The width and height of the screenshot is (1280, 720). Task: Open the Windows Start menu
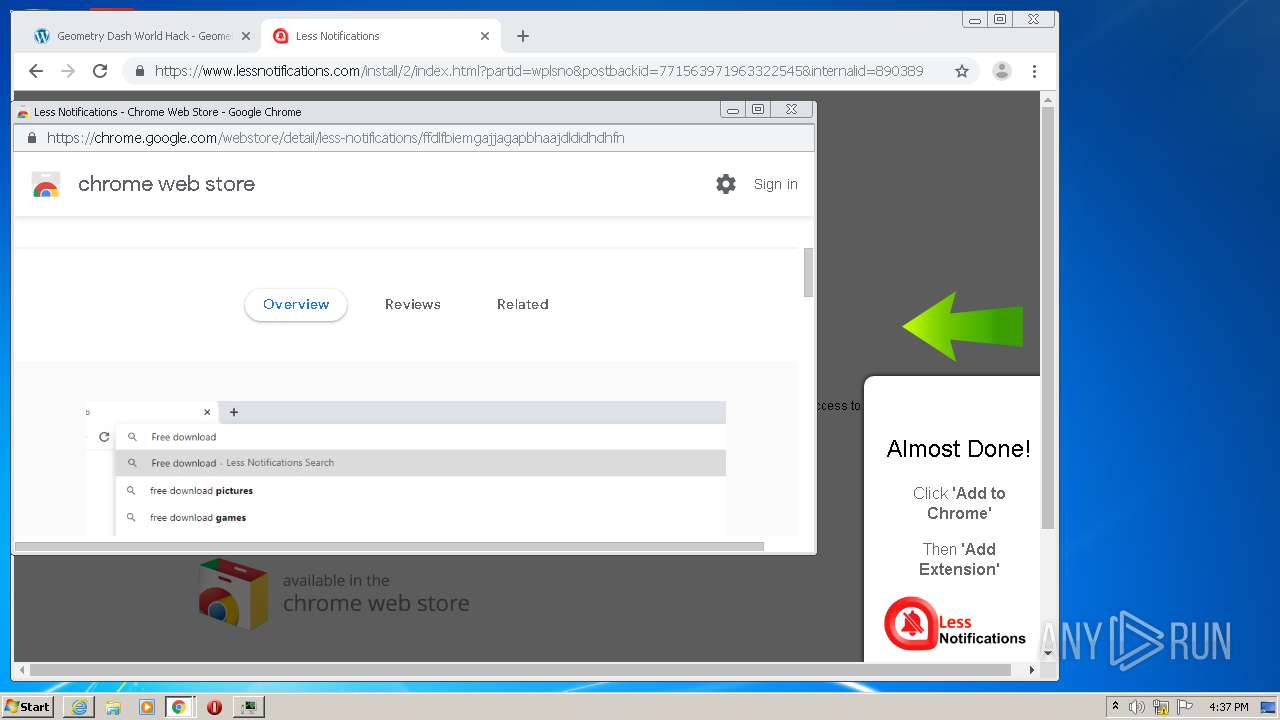(27, 706)
